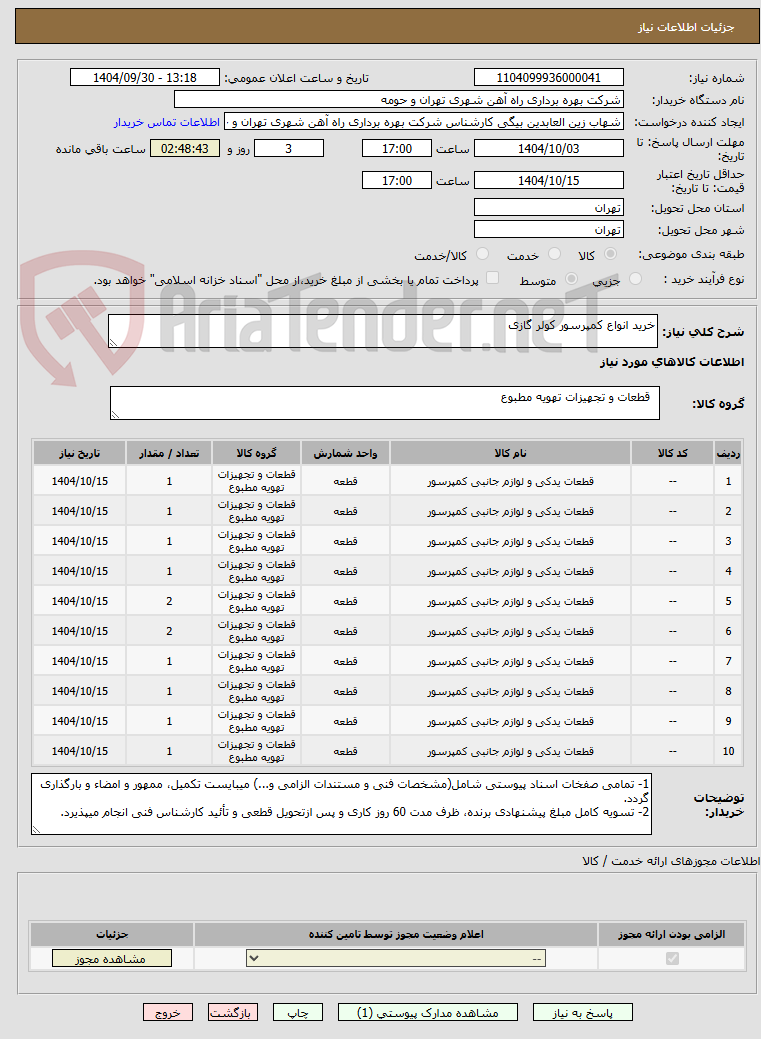This screenshot has width=761, height=1039.
Task: Select the کالا radio button
Action: coord(611,254)
